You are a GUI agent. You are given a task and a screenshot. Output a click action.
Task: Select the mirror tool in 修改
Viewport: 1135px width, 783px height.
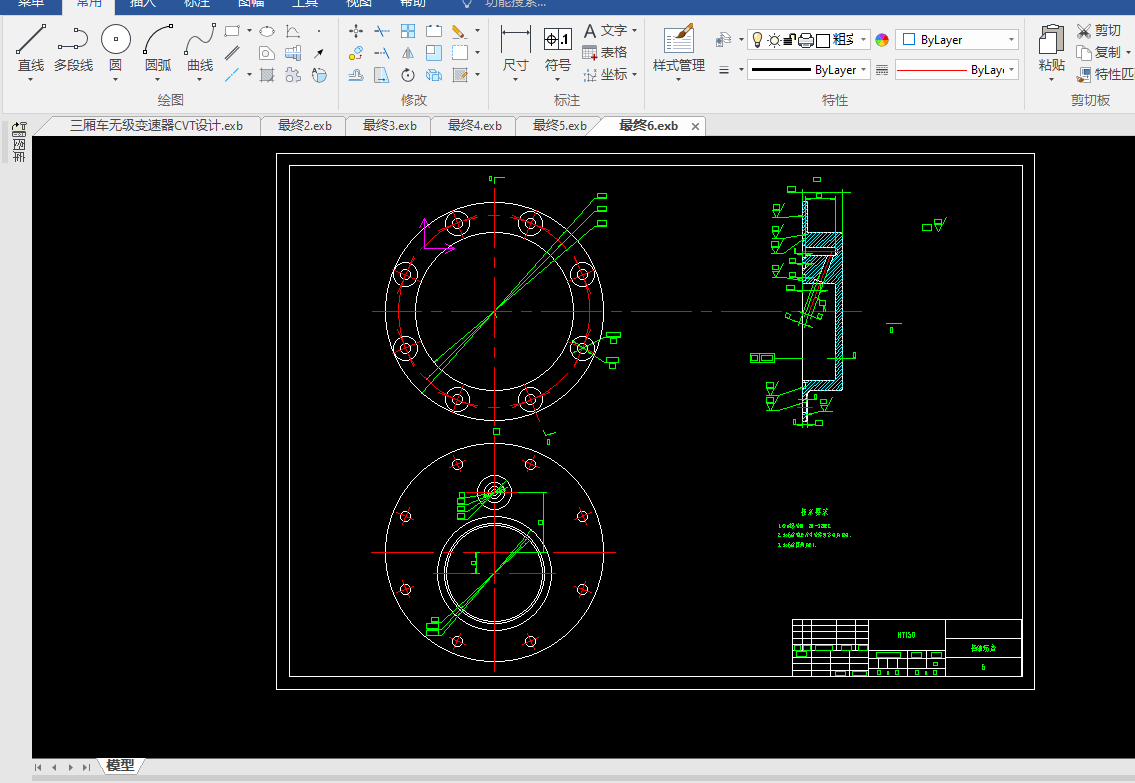(408, 53)
